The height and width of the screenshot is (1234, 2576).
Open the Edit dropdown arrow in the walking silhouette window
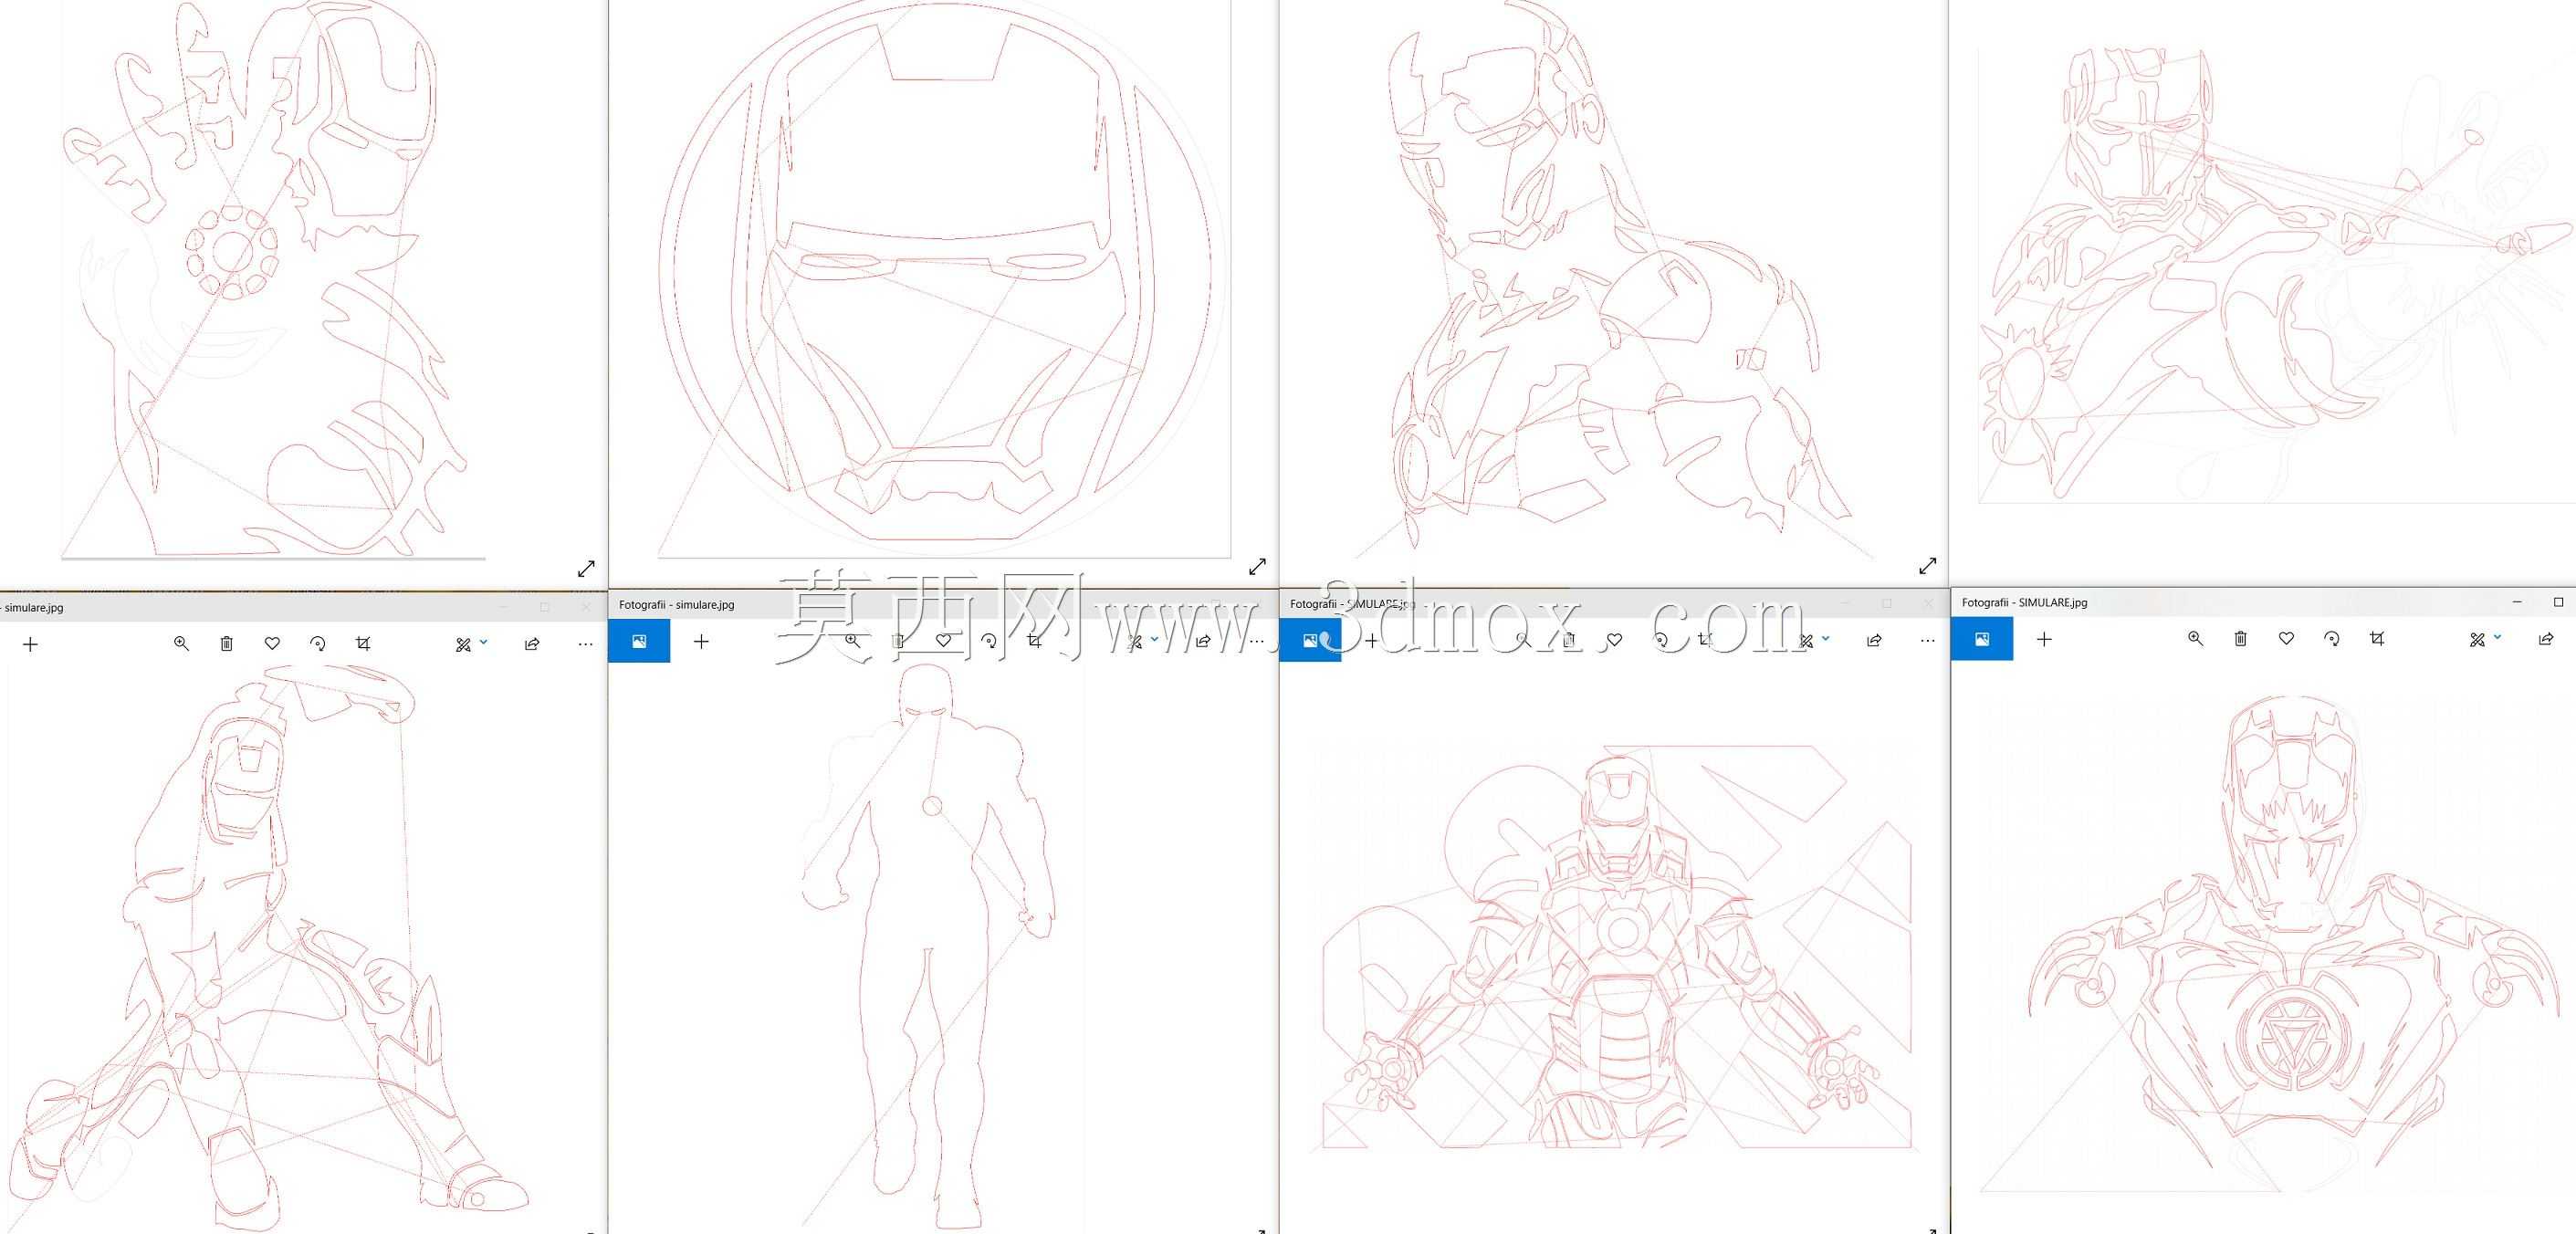pos(1154,639)
